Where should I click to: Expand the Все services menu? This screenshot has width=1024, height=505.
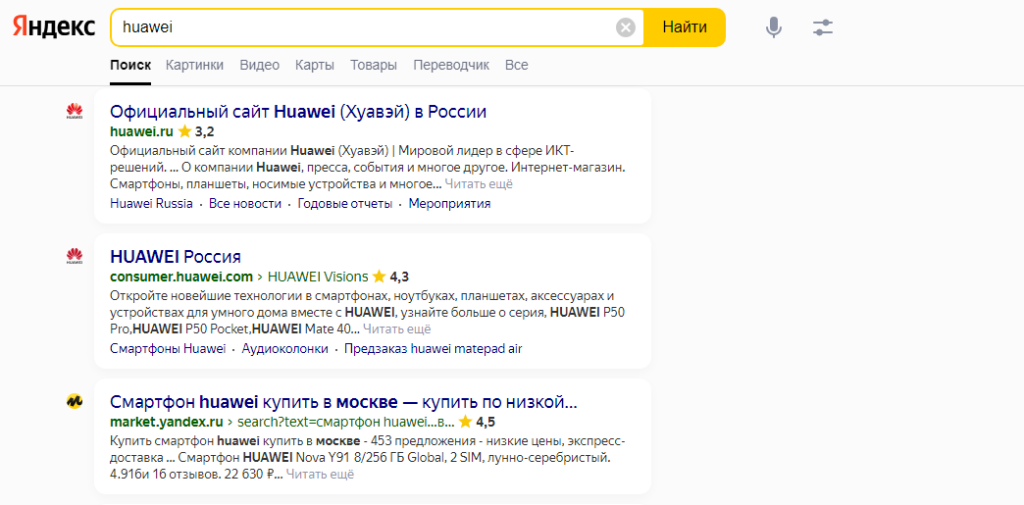[x=517, y=65]
